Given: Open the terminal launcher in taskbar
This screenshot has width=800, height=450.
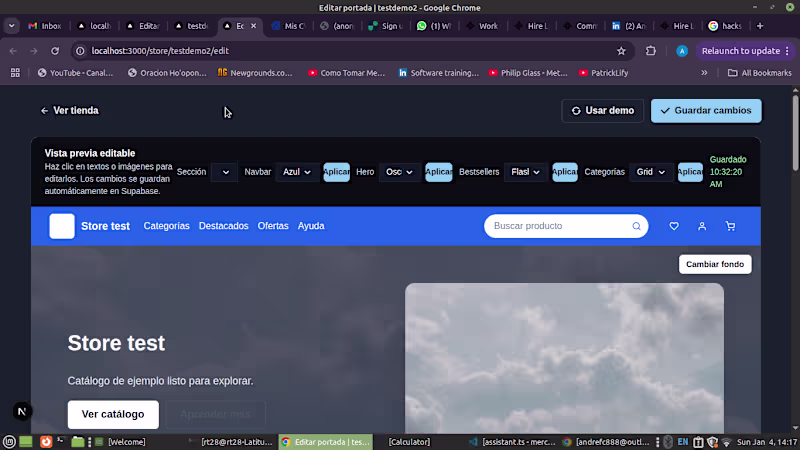Looking at the screenshot, I should tap(61, 441).
